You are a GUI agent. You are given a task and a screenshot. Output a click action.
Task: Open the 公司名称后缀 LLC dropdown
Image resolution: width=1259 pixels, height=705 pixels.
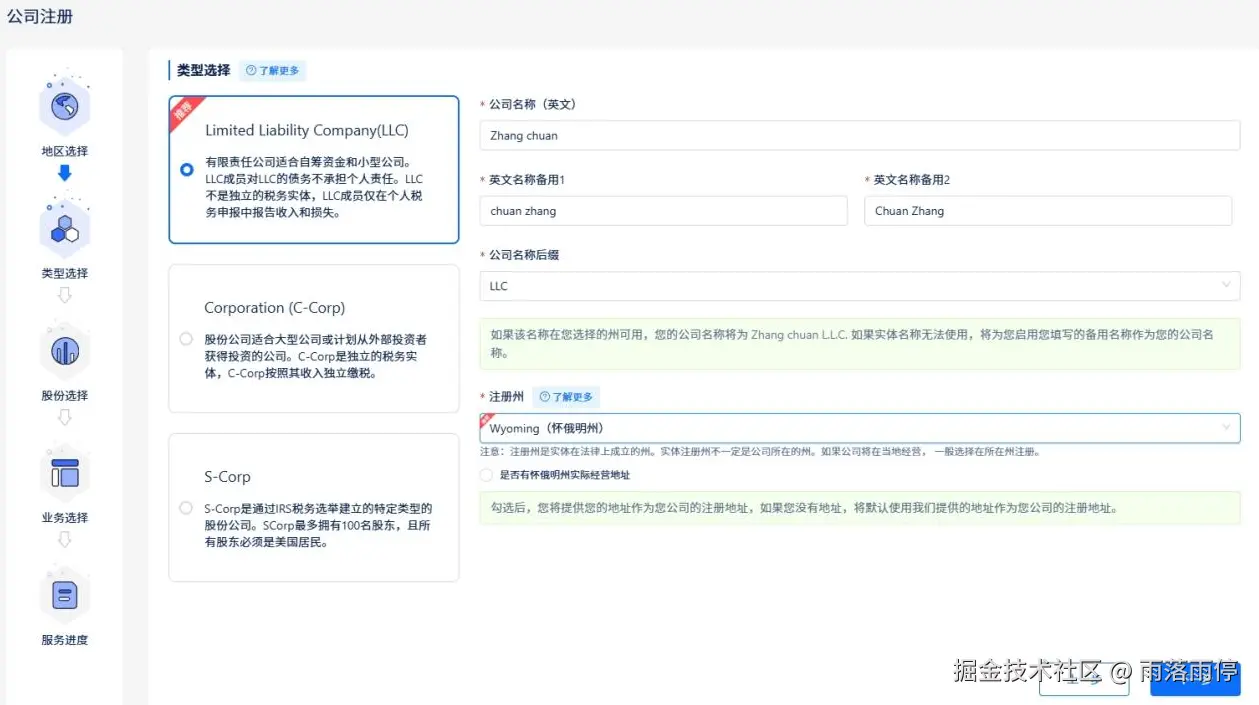[860, 286]
